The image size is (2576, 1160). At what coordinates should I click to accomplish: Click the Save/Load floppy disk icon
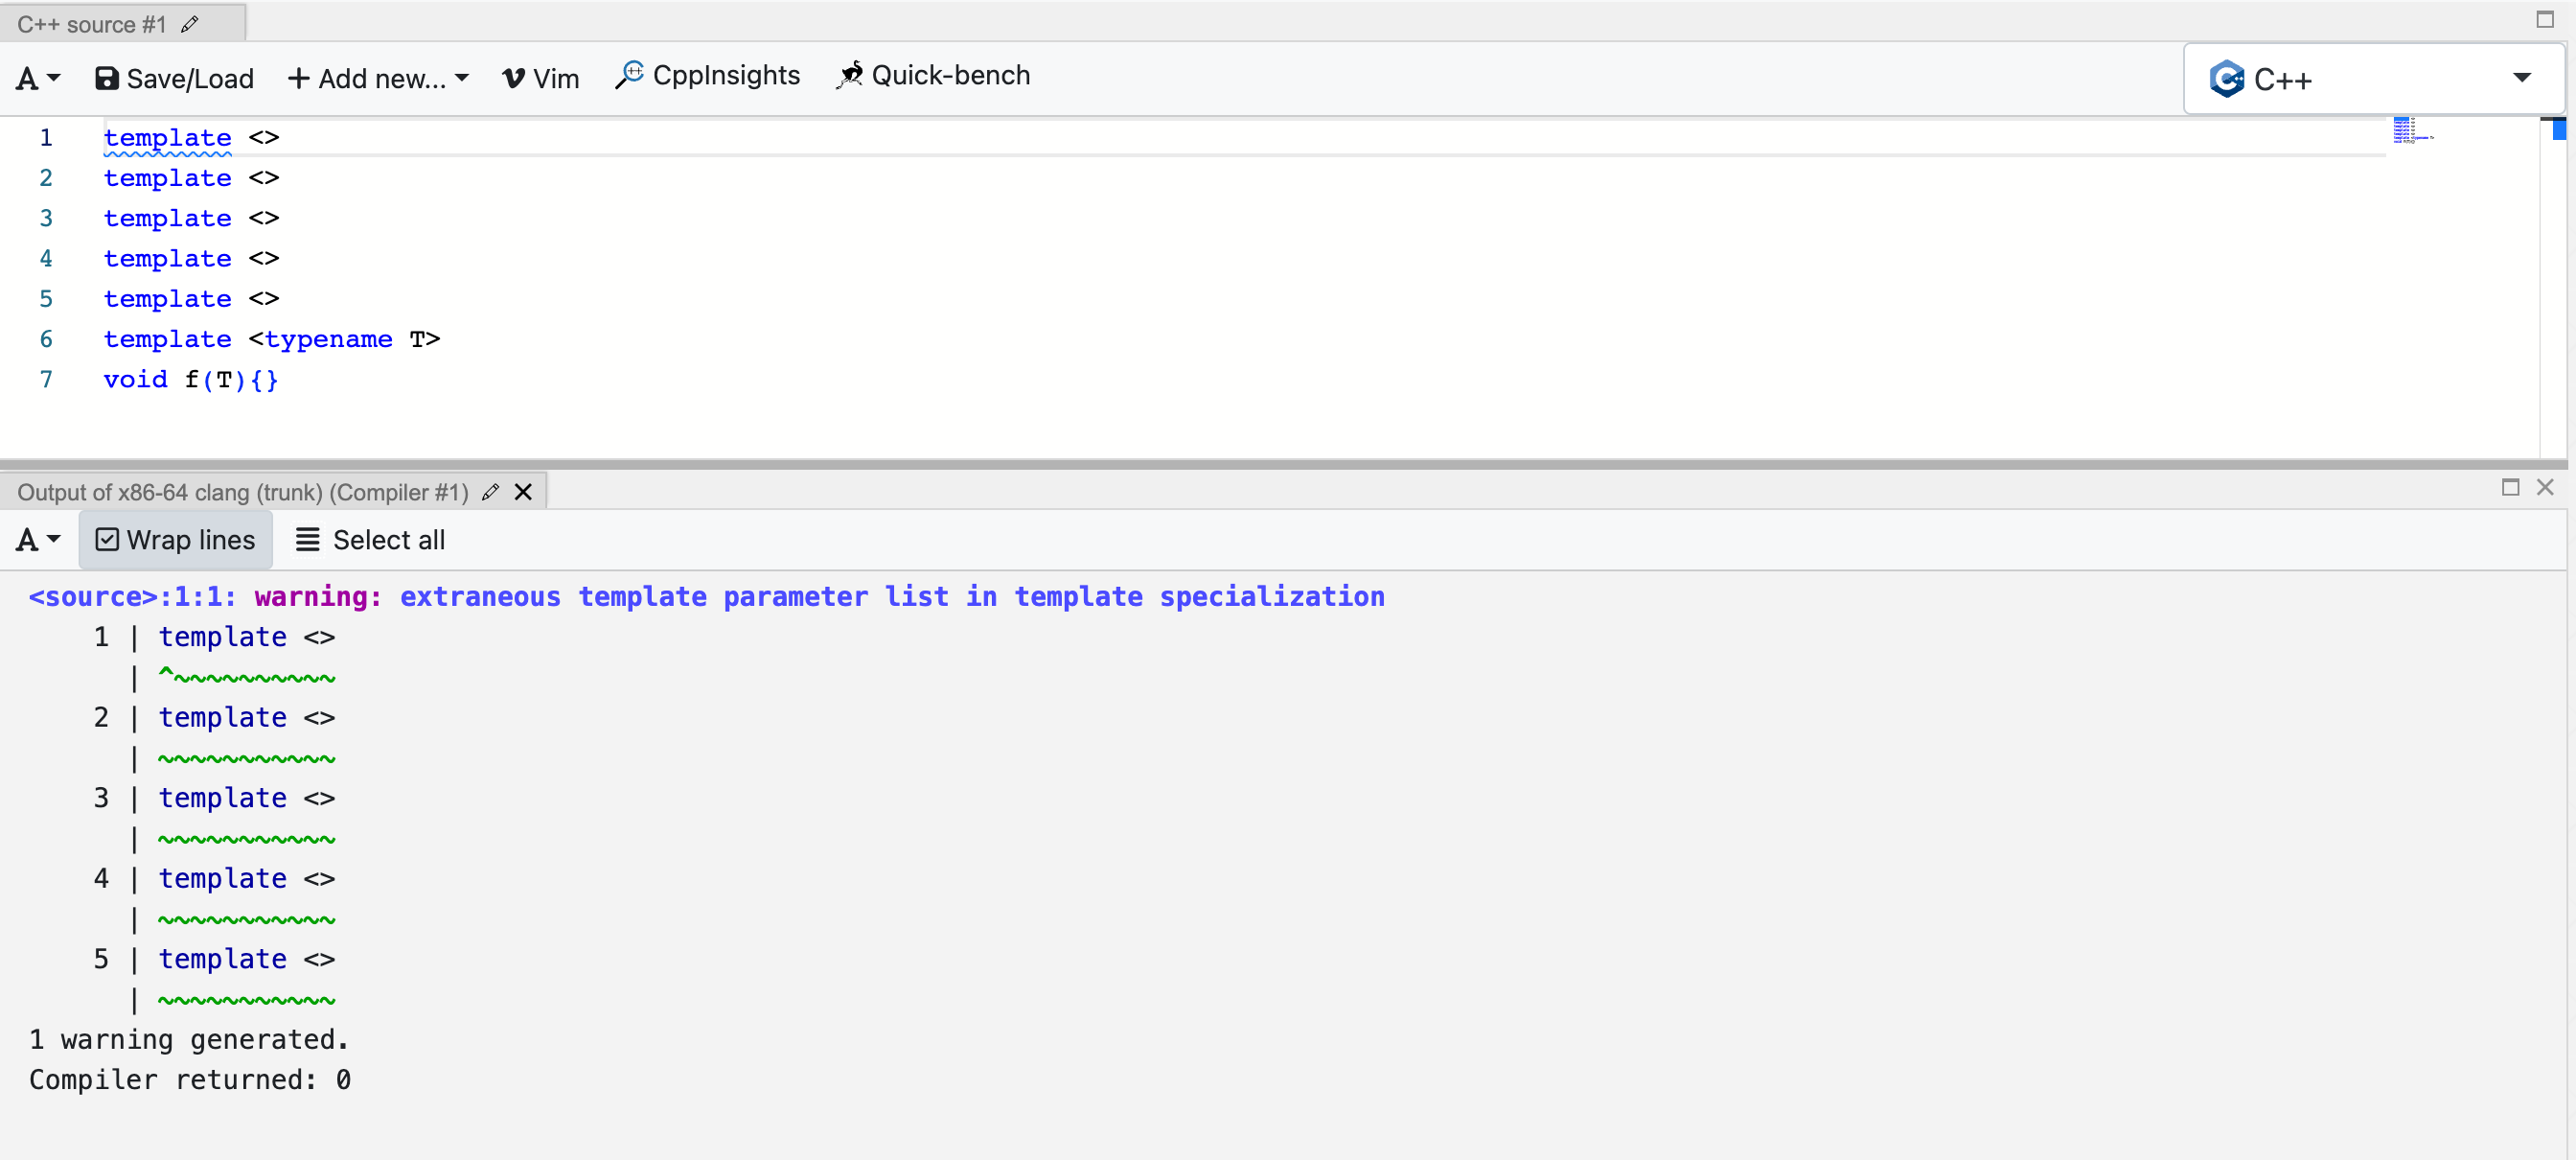tap(106, 78)
